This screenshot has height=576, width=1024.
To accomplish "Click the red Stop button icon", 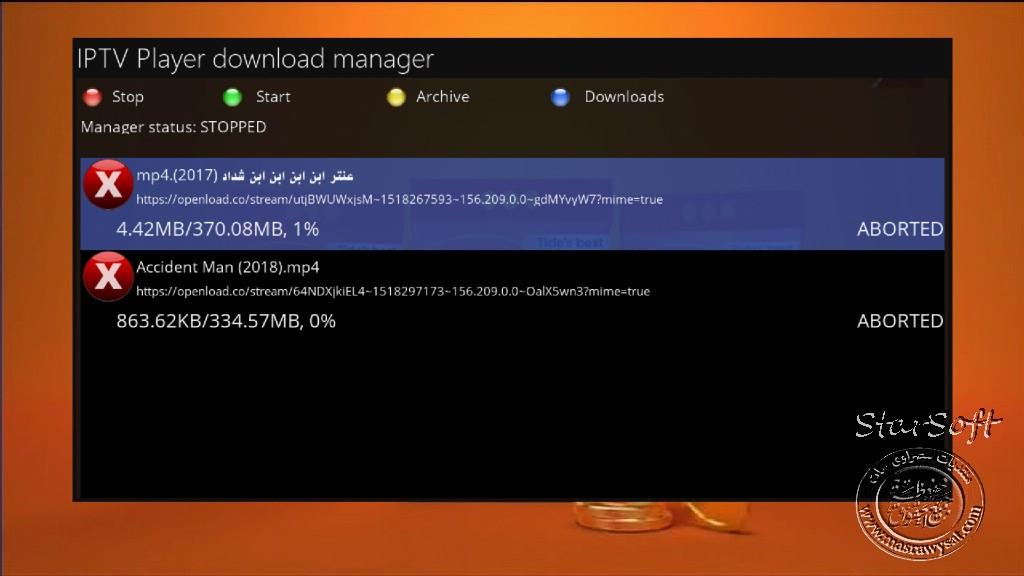I will pyautogui.click(x=93, y=97).
